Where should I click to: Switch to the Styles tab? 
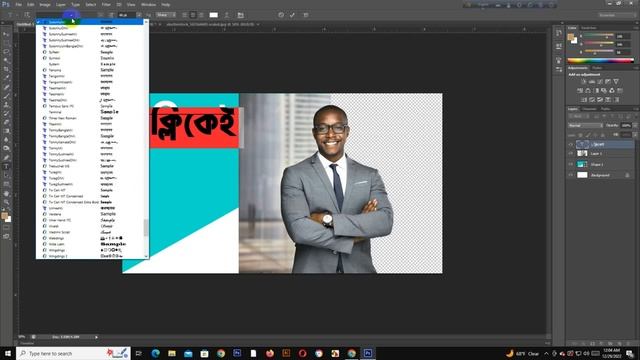[597, 68]
